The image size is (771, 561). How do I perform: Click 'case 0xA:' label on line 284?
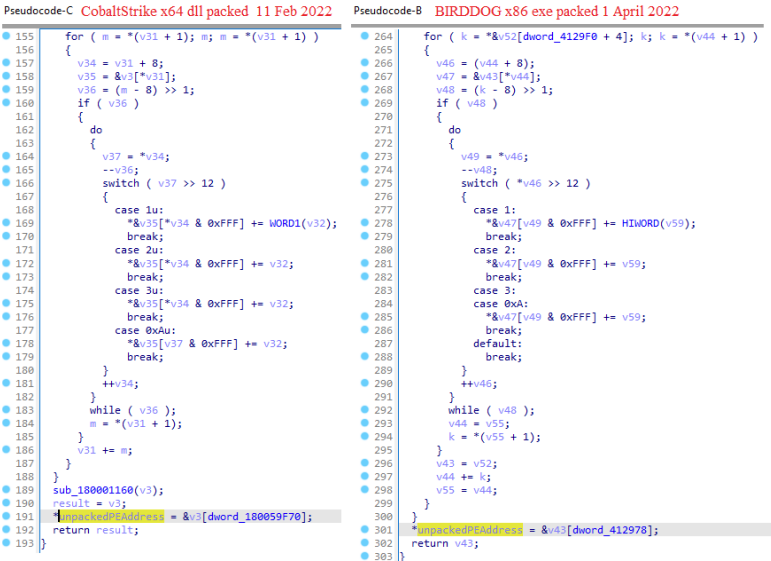point(501,304)
